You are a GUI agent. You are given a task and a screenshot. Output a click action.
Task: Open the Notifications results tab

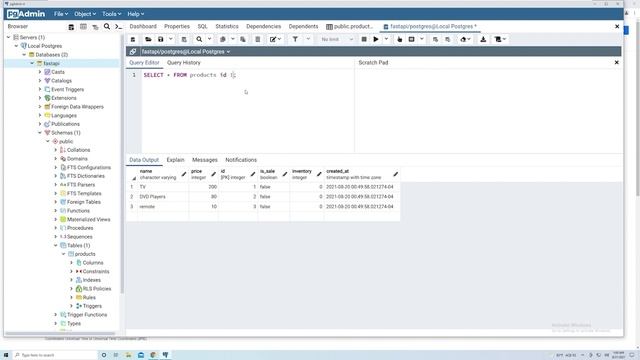click(x=241, y=160)
